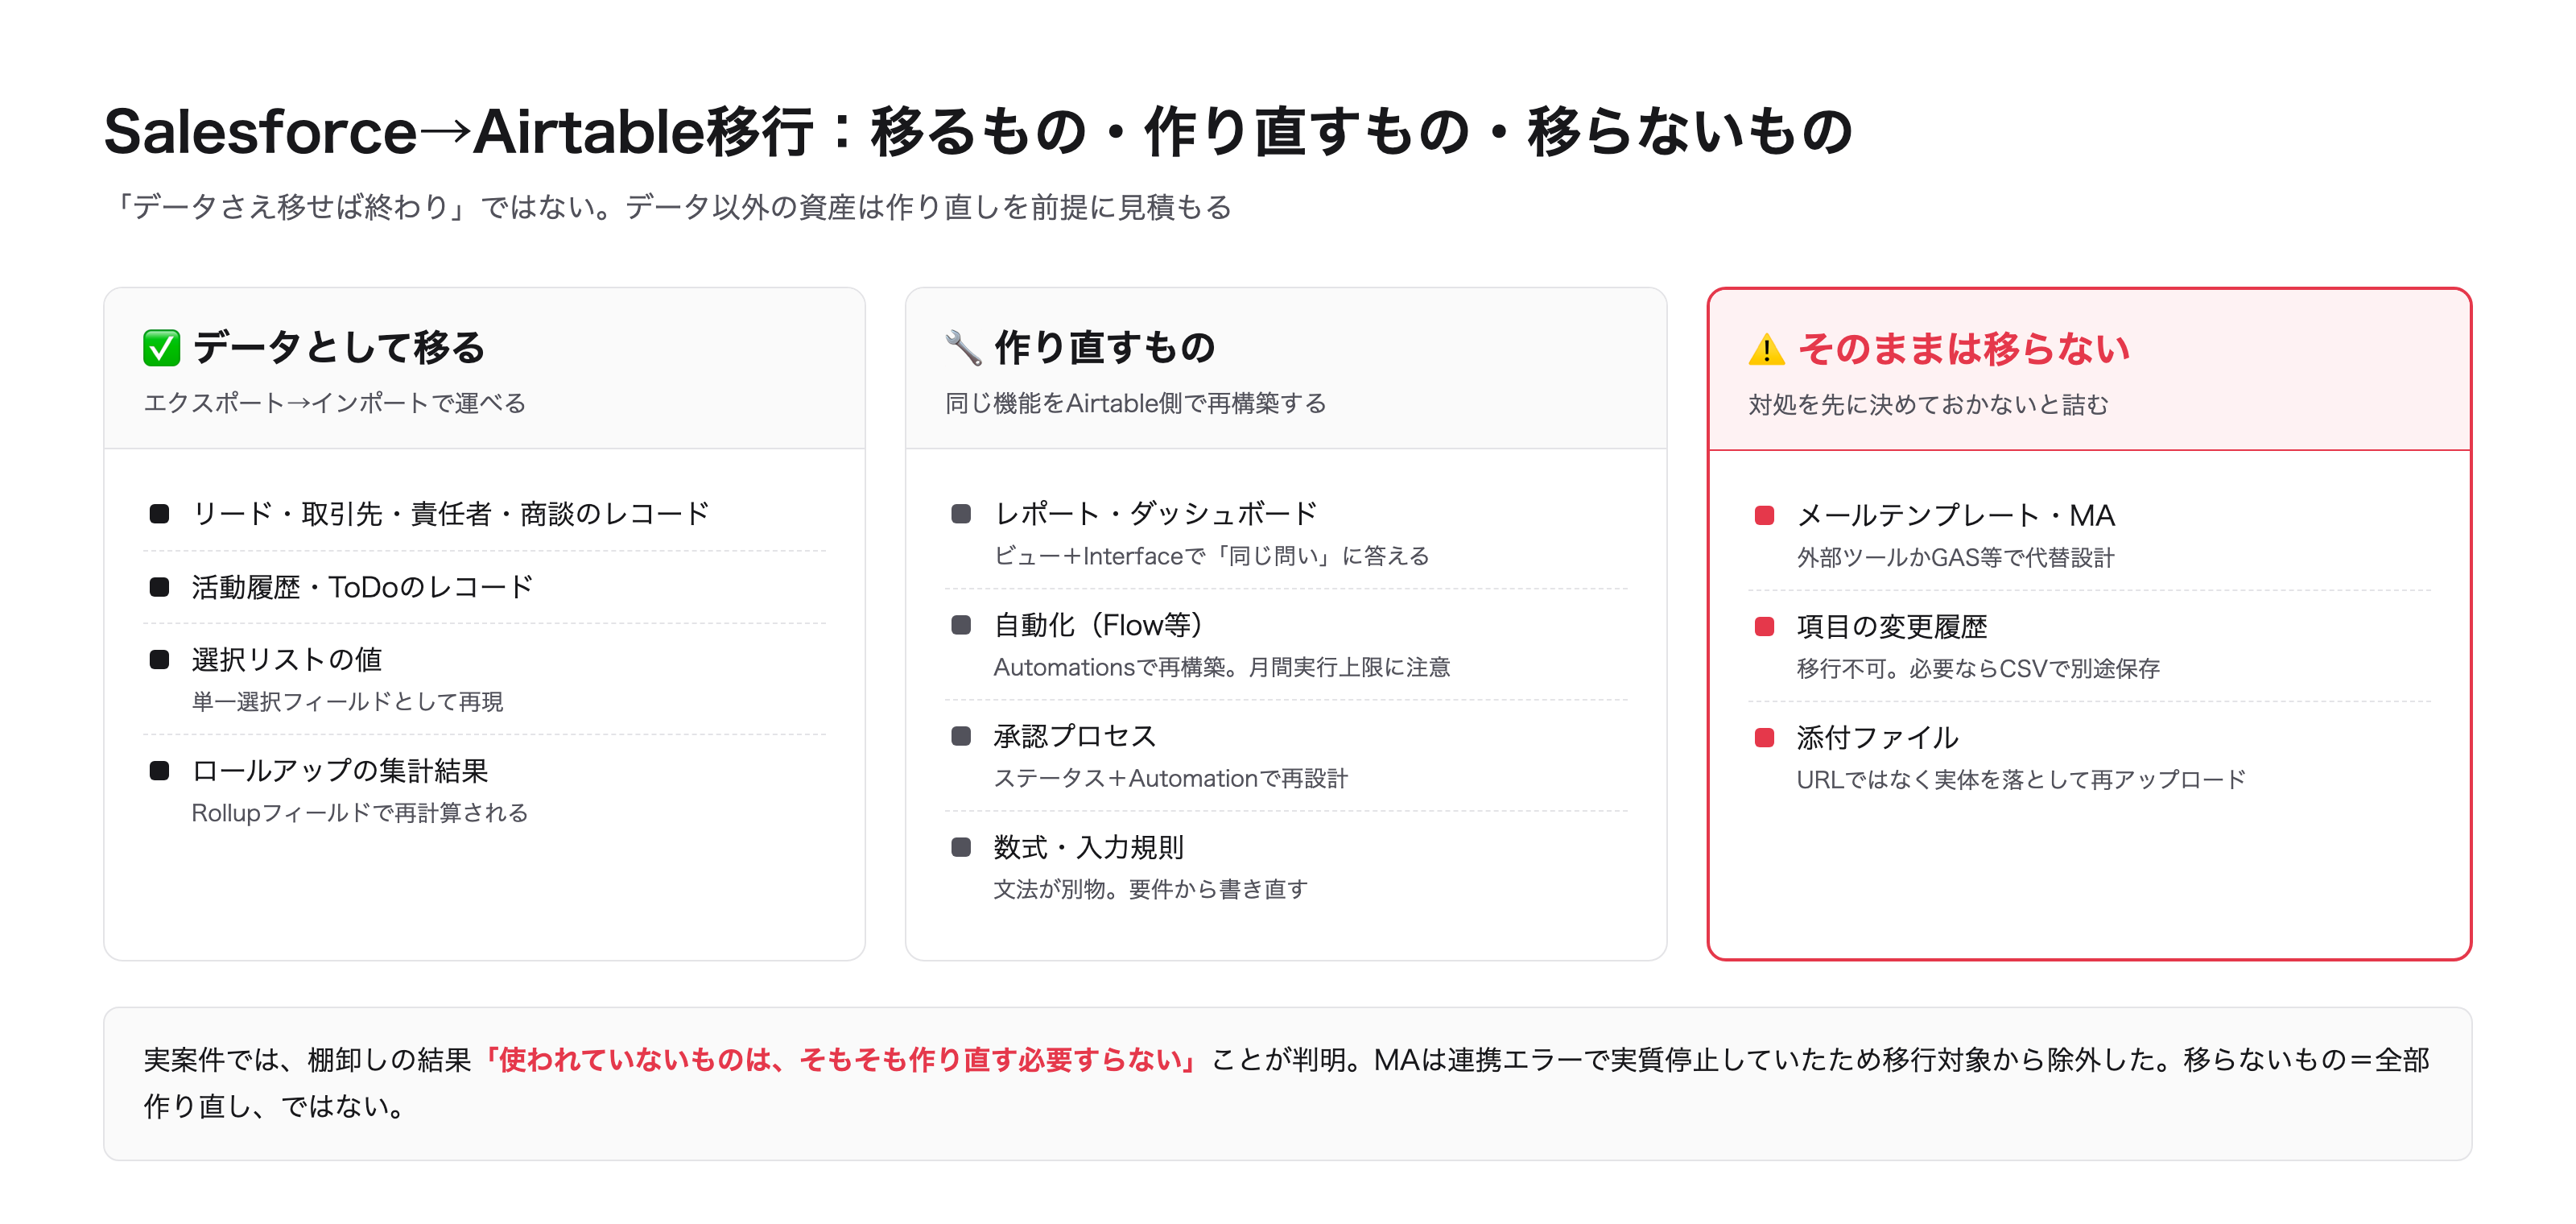Click the wrench icon beside 作り直すもの
The image size is (2576, 1224).
pyautogui.click(x=963, y=348)
